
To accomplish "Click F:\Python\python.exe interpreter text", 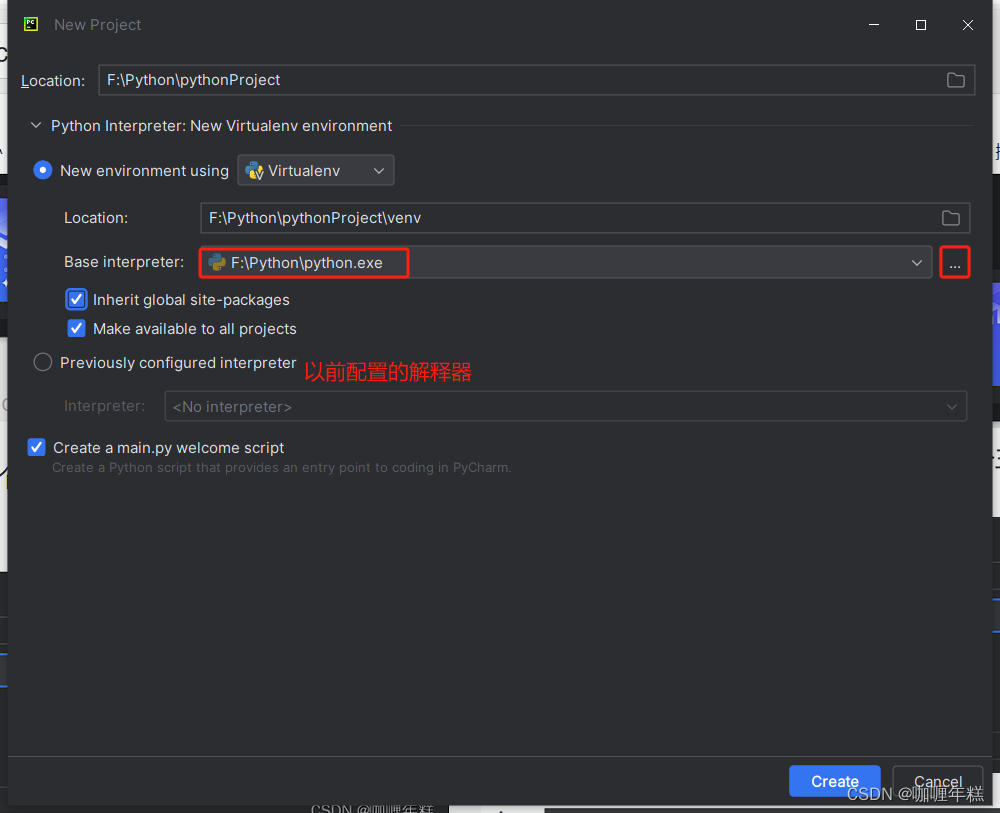I will [307, 263].
